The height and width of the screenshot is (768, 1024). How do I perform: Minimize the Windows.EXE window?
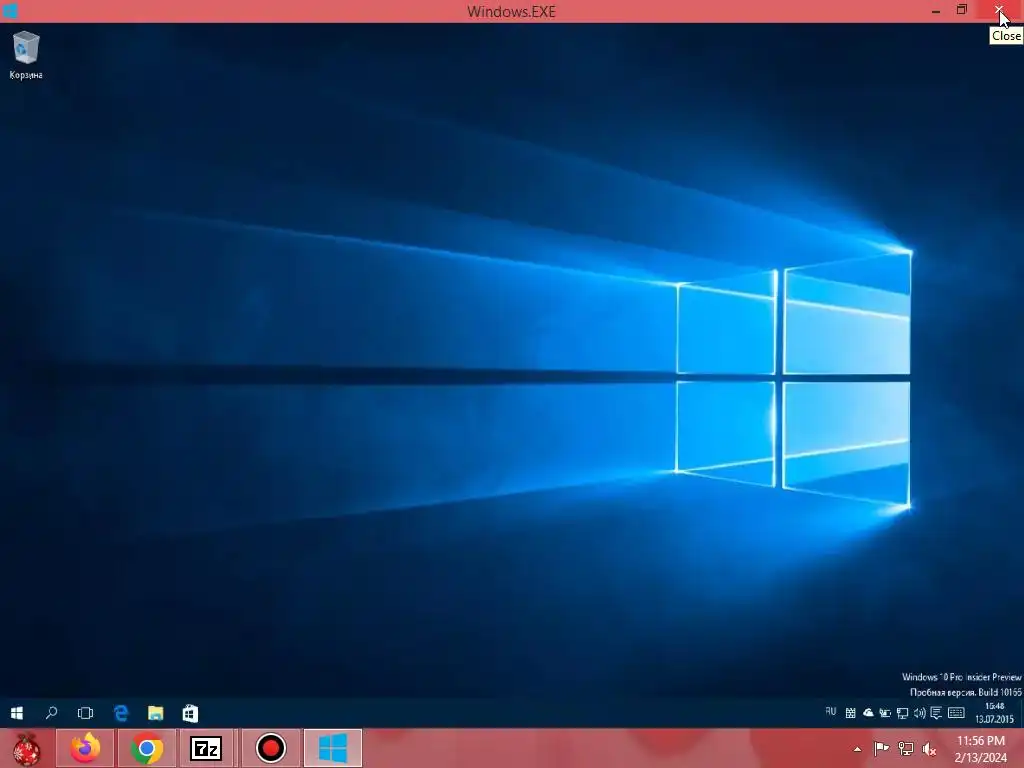(936, 10)
